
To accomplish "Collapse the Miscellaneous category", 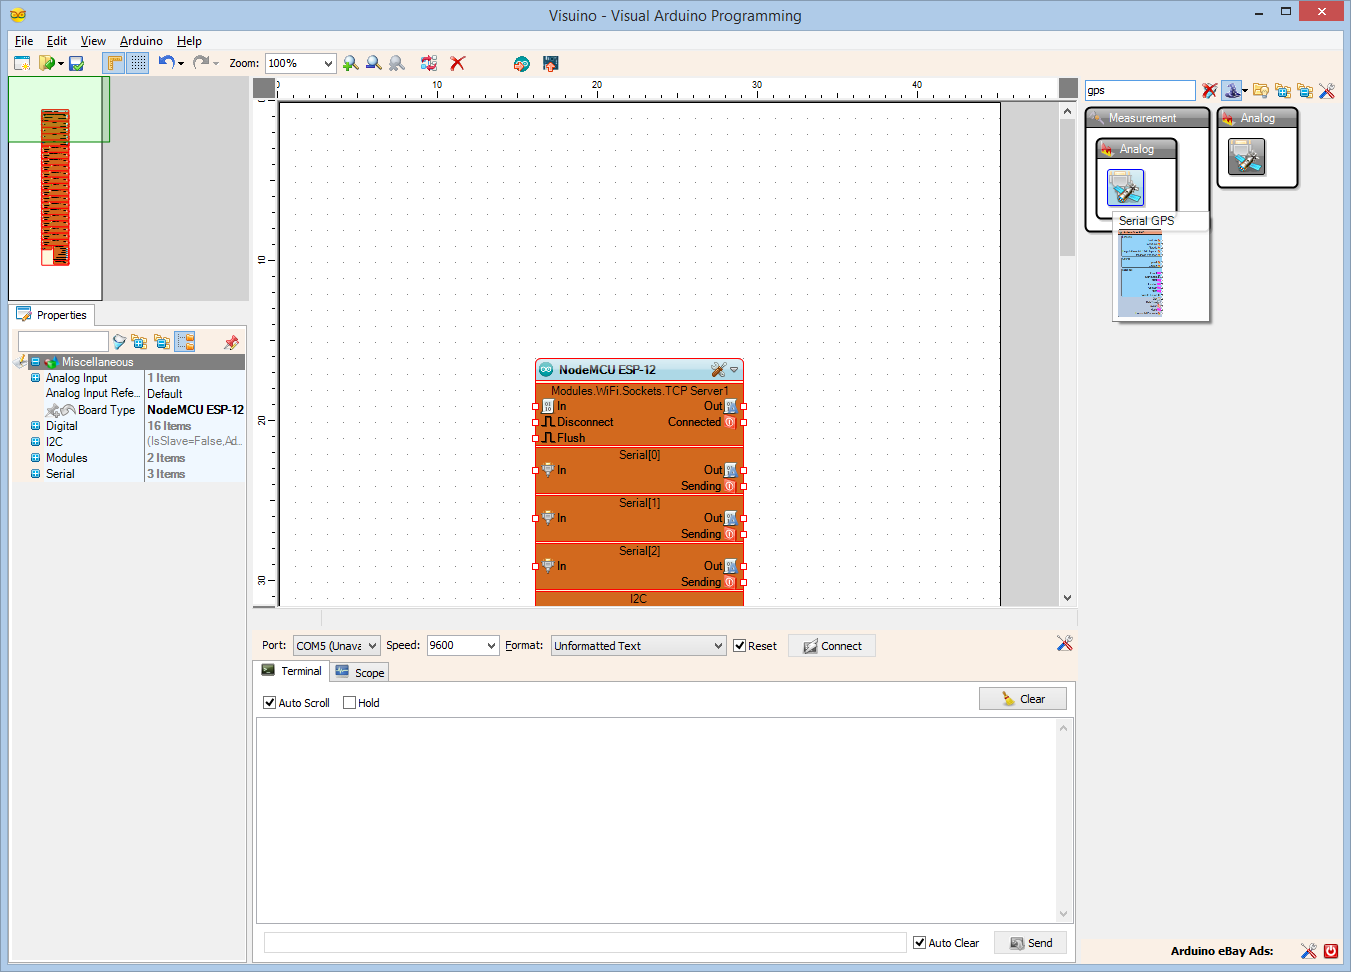I will tap(35, 362).
